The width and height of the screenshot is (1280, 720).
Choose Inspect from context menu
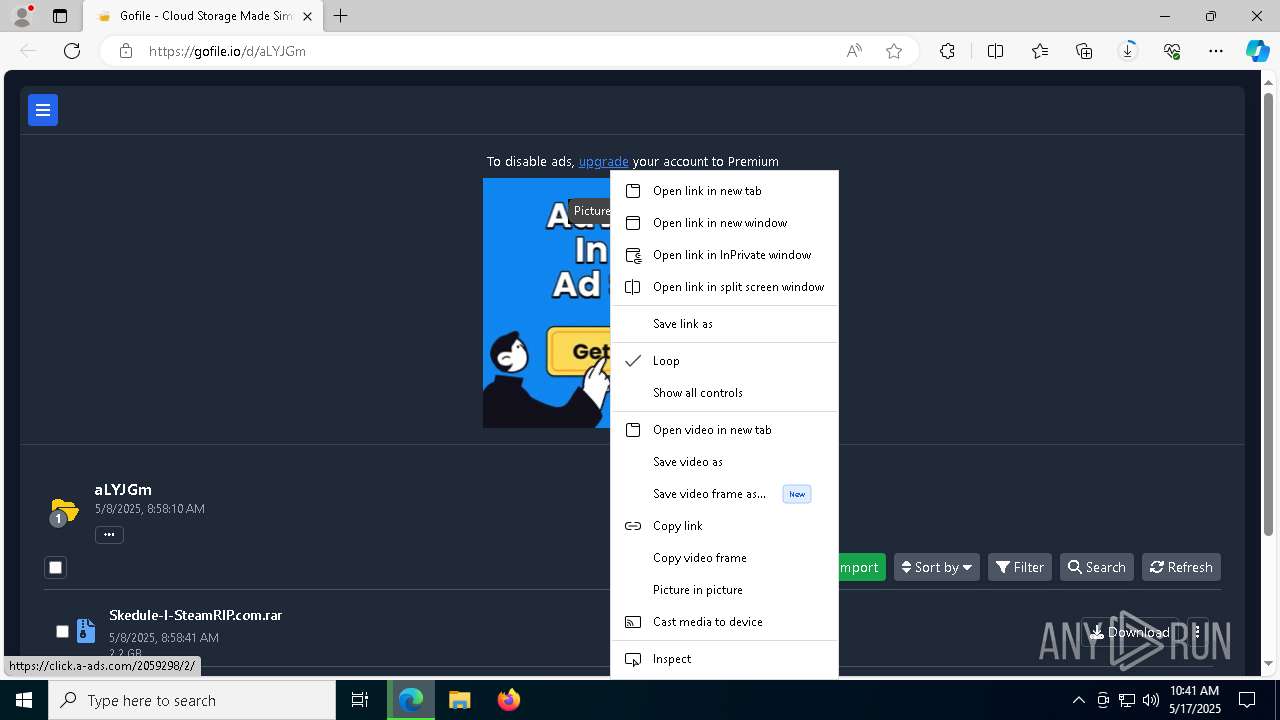pyautogui.click(x=724, y=659)
